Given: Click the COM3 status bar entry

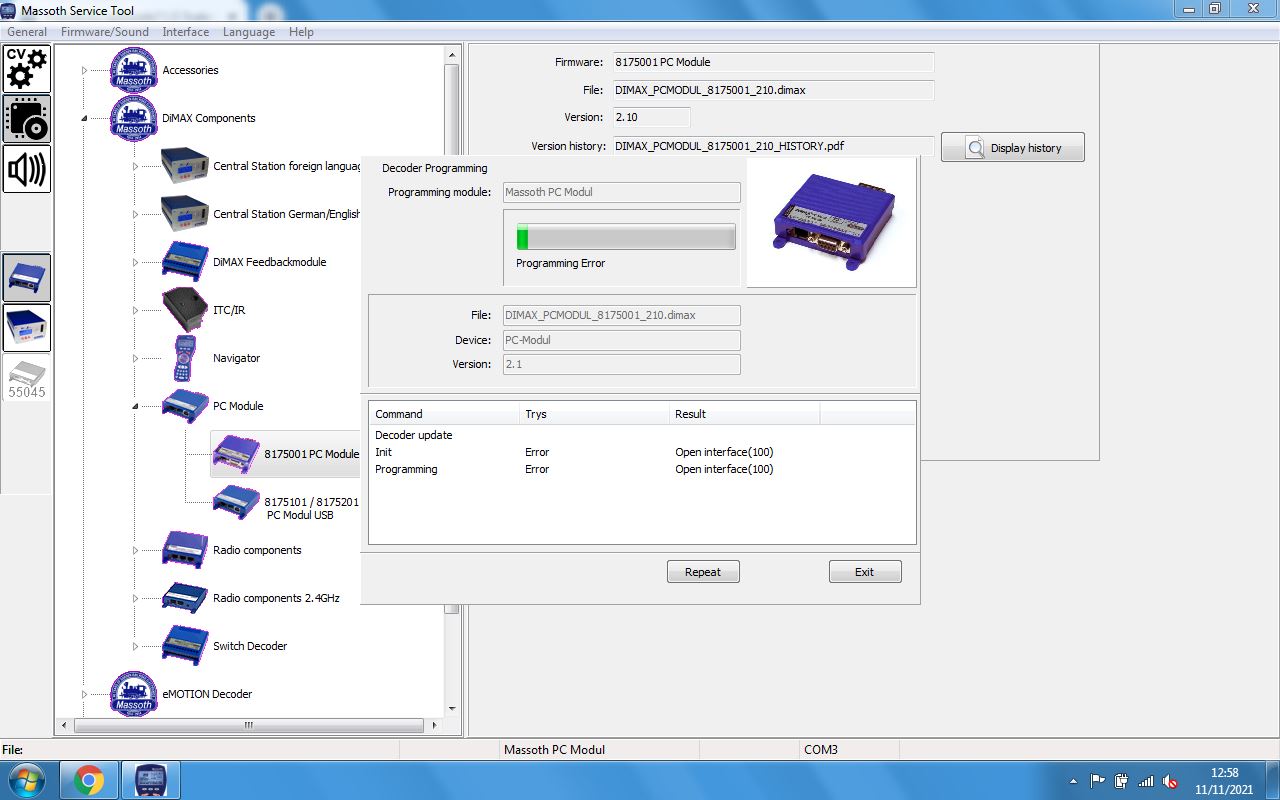Looking at the screenshot, I should (x=821, y=749).
